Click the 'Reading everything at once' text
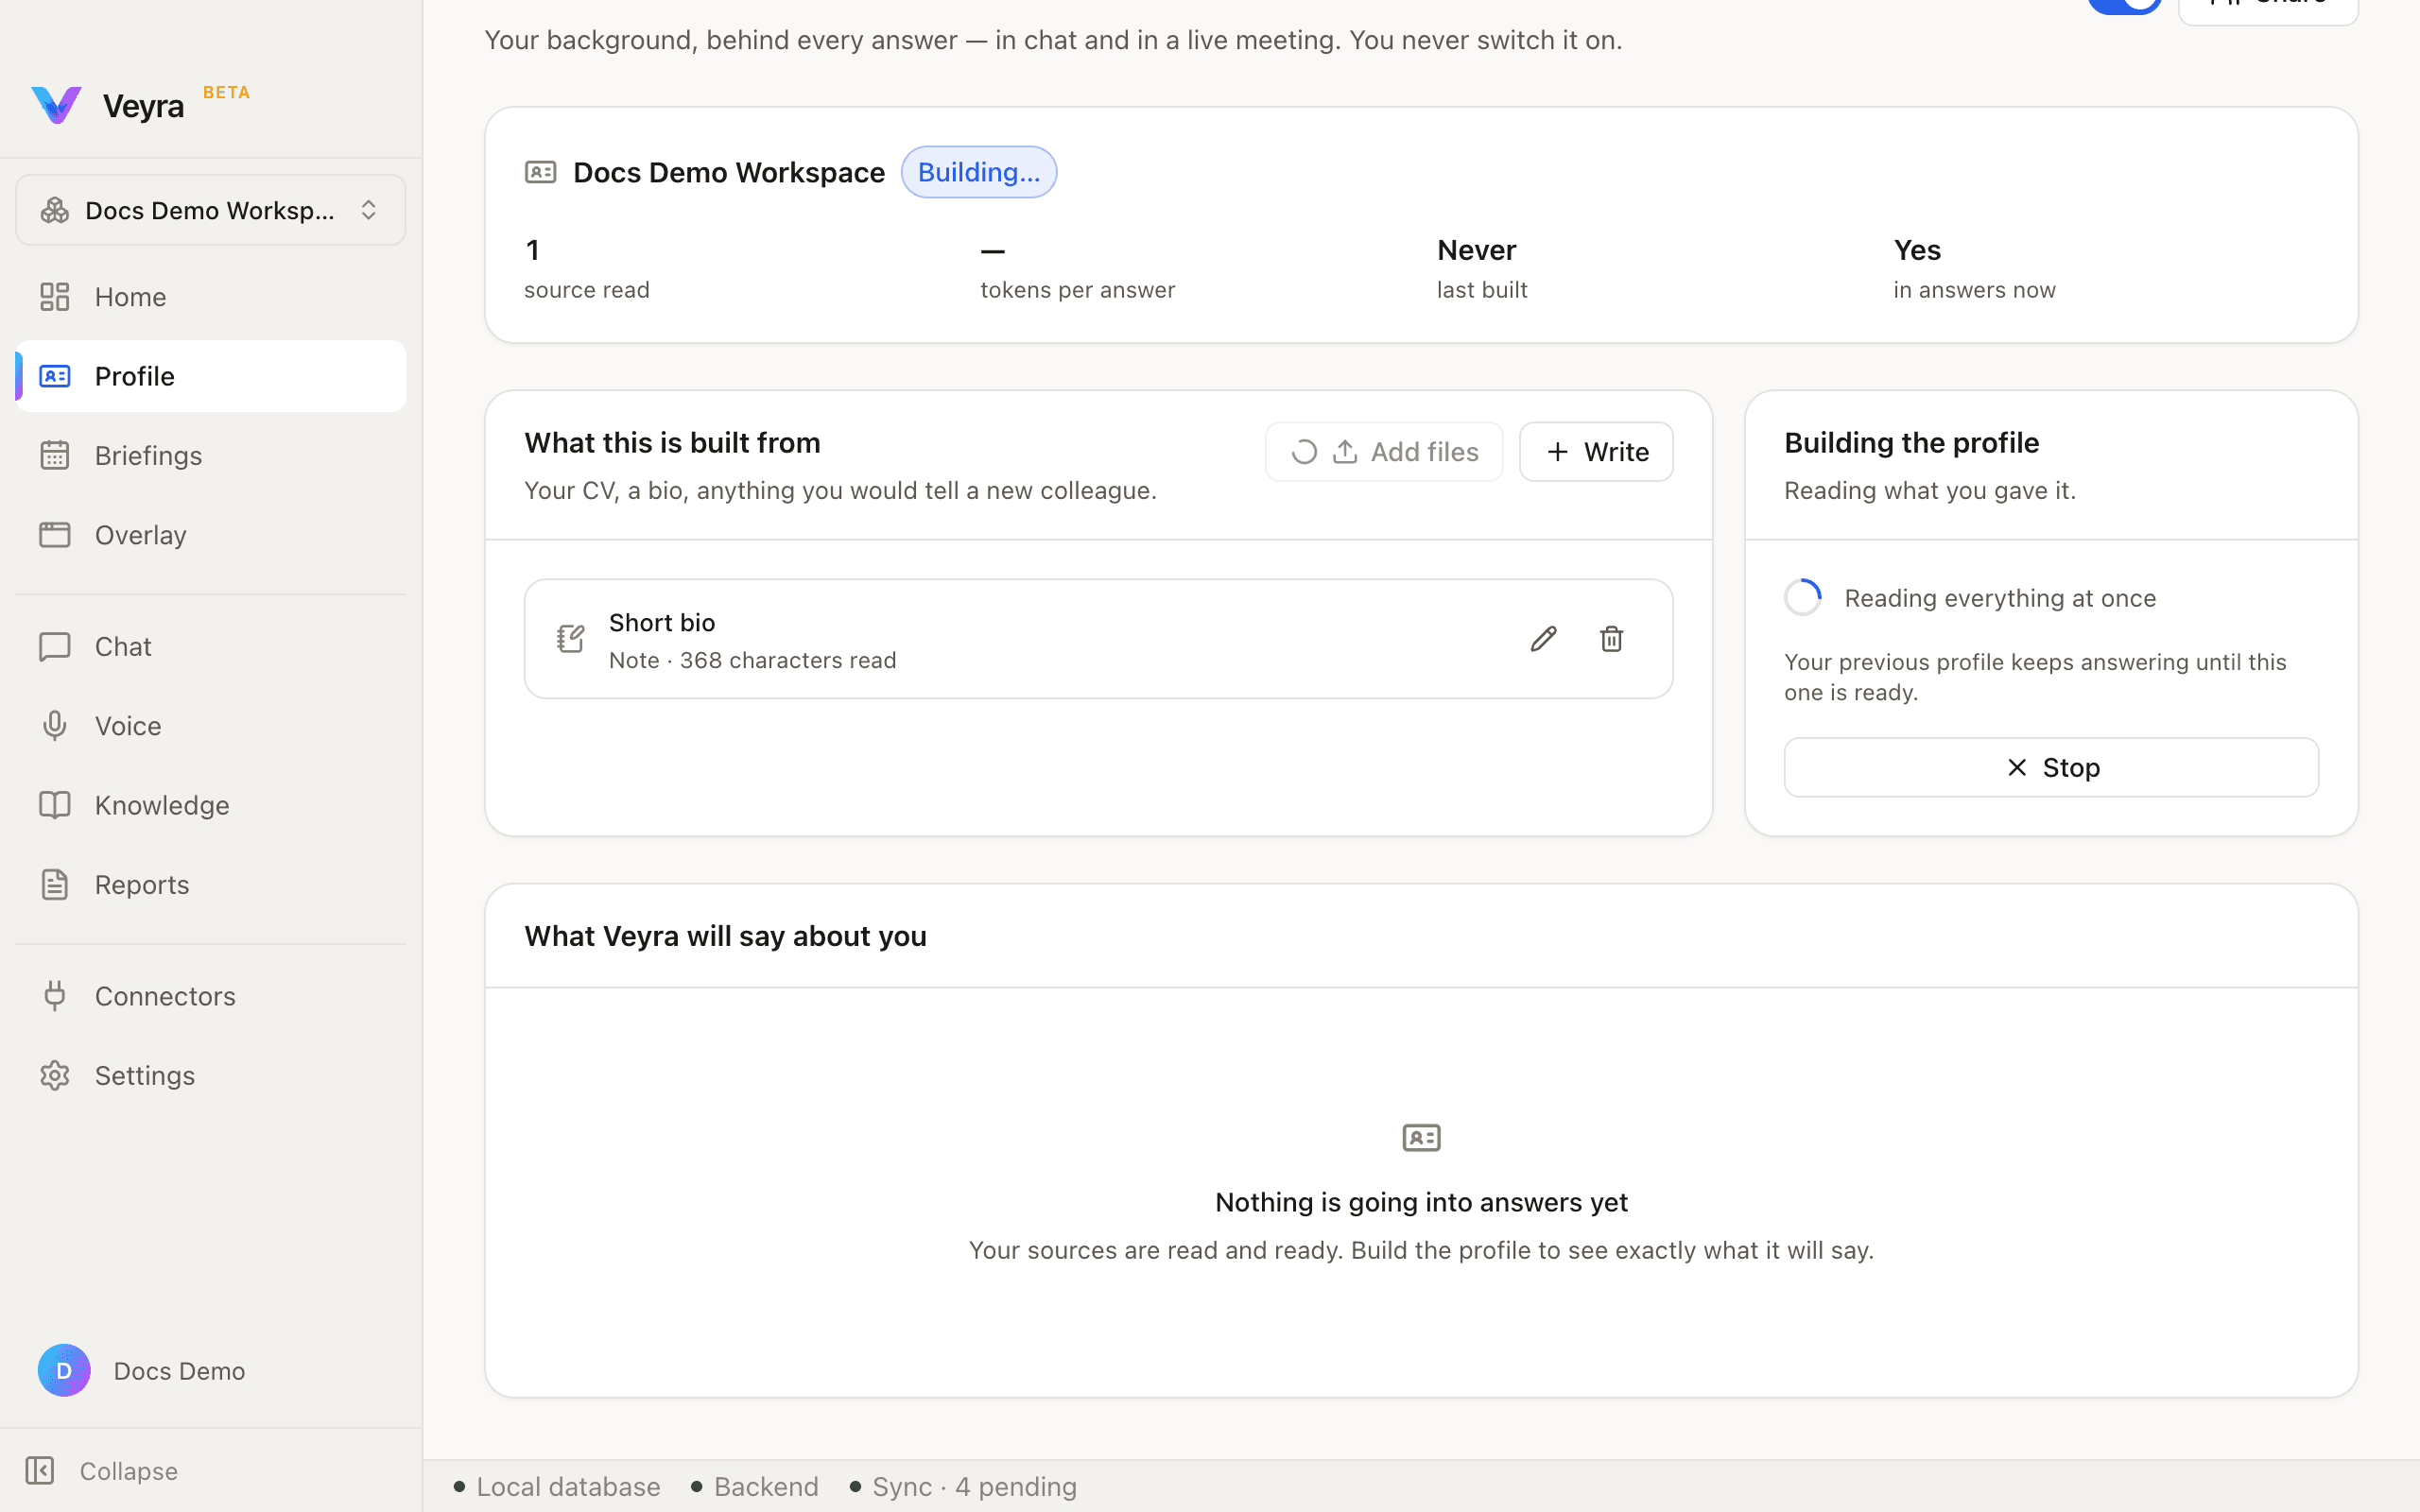 2000,598
